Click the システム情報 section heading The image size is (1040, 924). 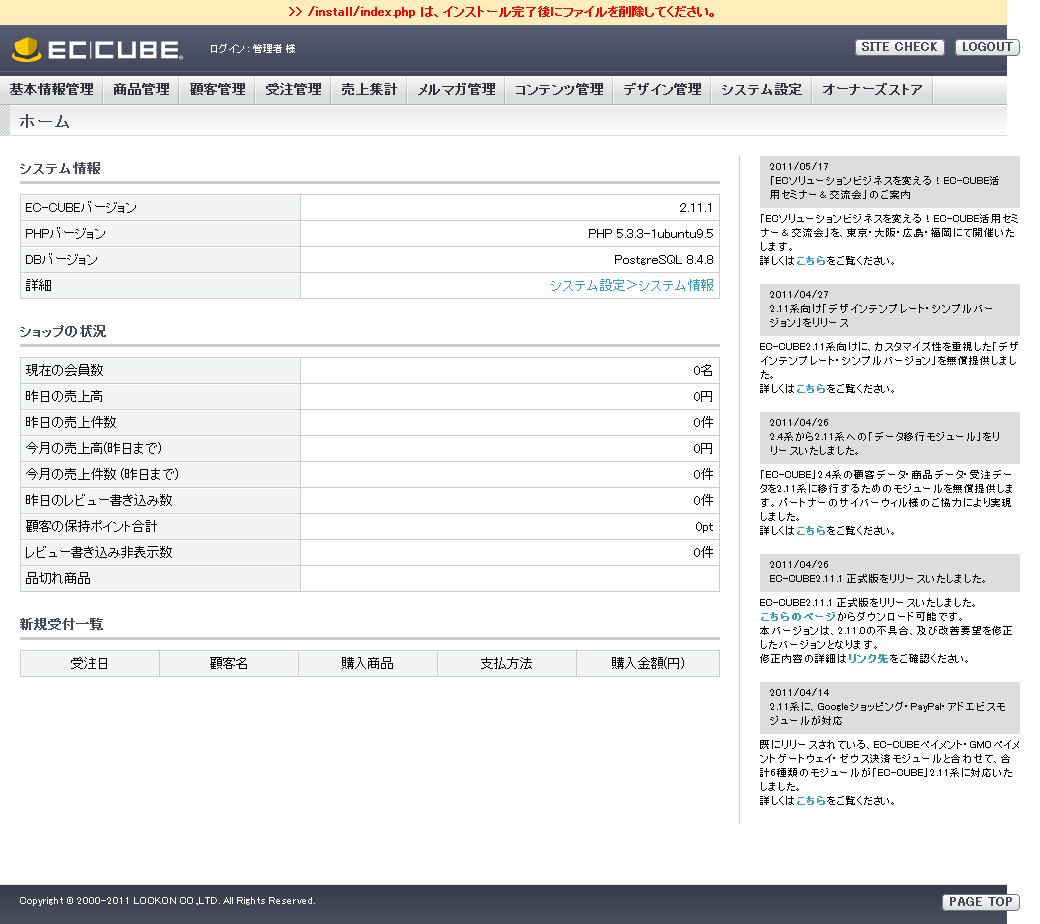[x=60, y=168]
